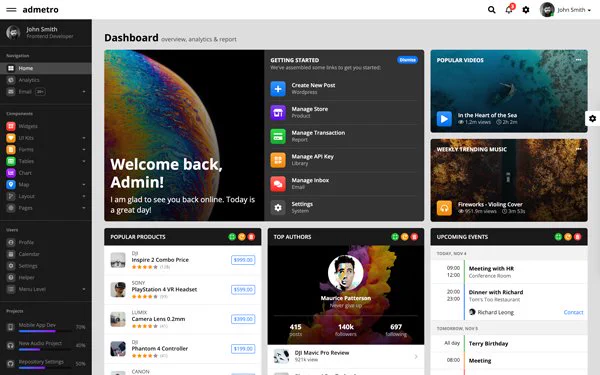Go to Home in the sidebar
This screenshot has height=375, width=600.
click(x=46, y=68)
